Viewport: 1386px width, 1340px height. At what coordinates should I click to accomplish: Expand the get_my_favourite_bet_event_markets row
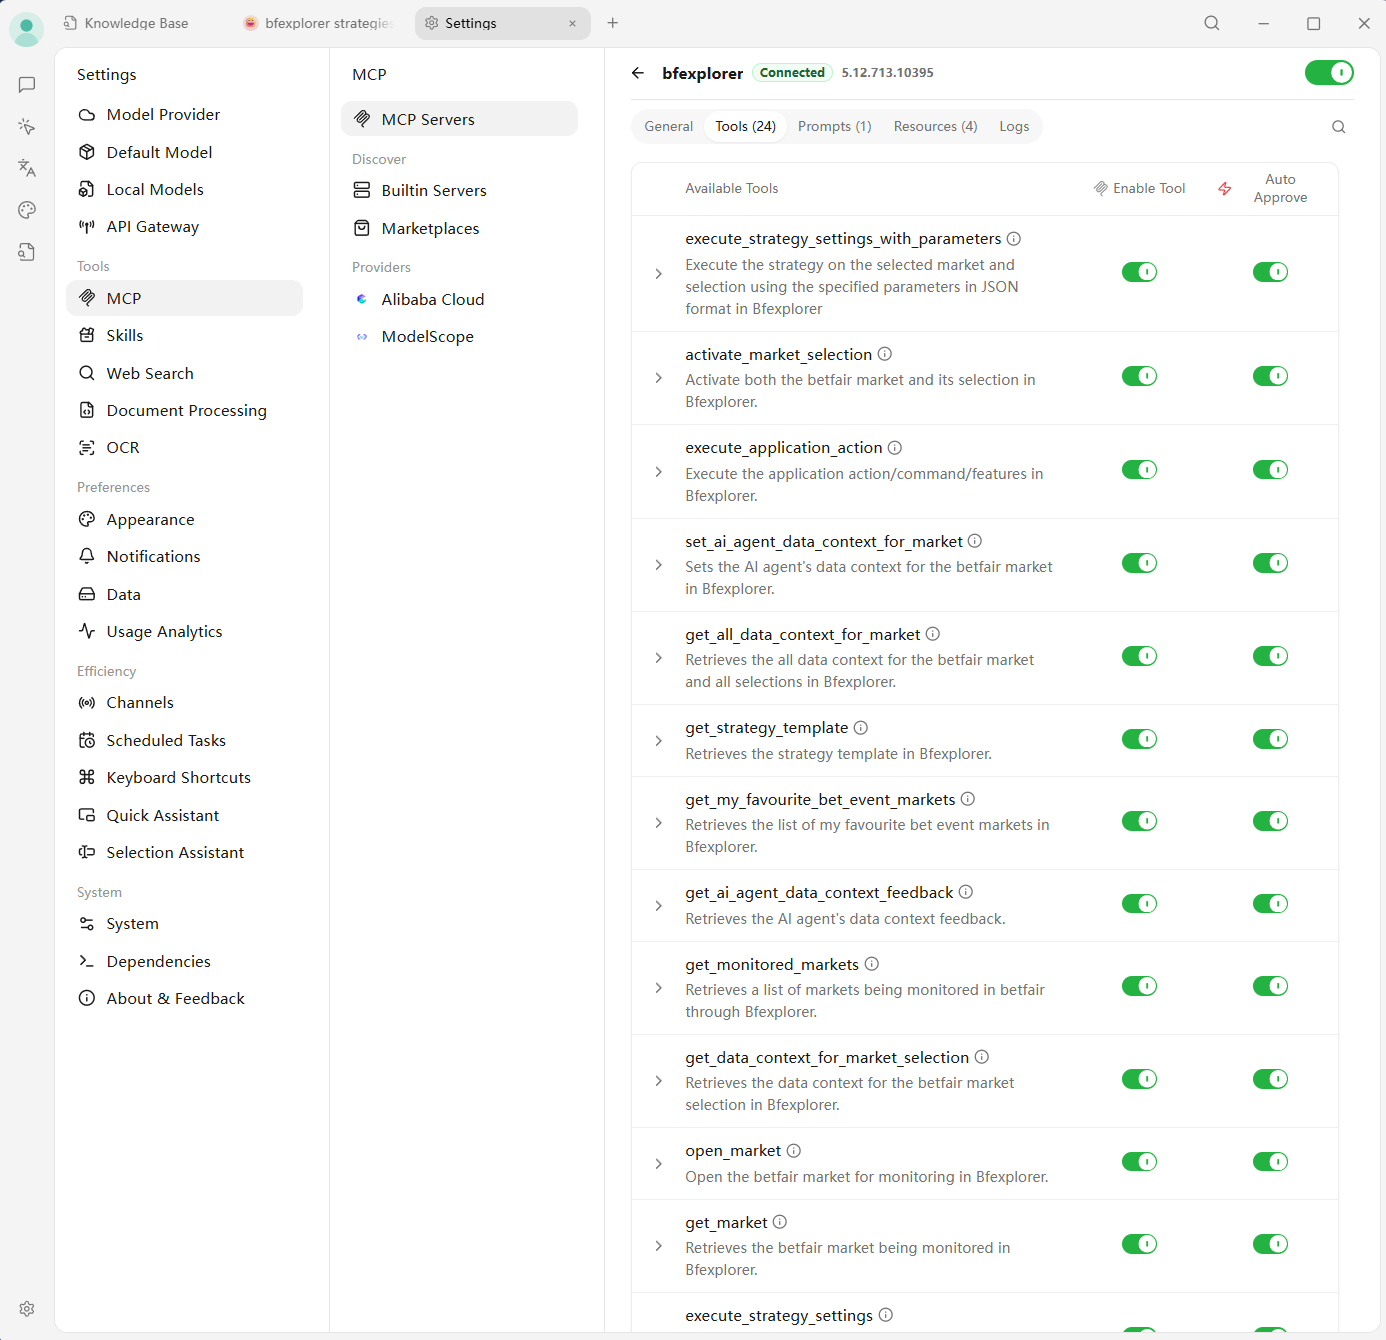[x=658, y=823]
